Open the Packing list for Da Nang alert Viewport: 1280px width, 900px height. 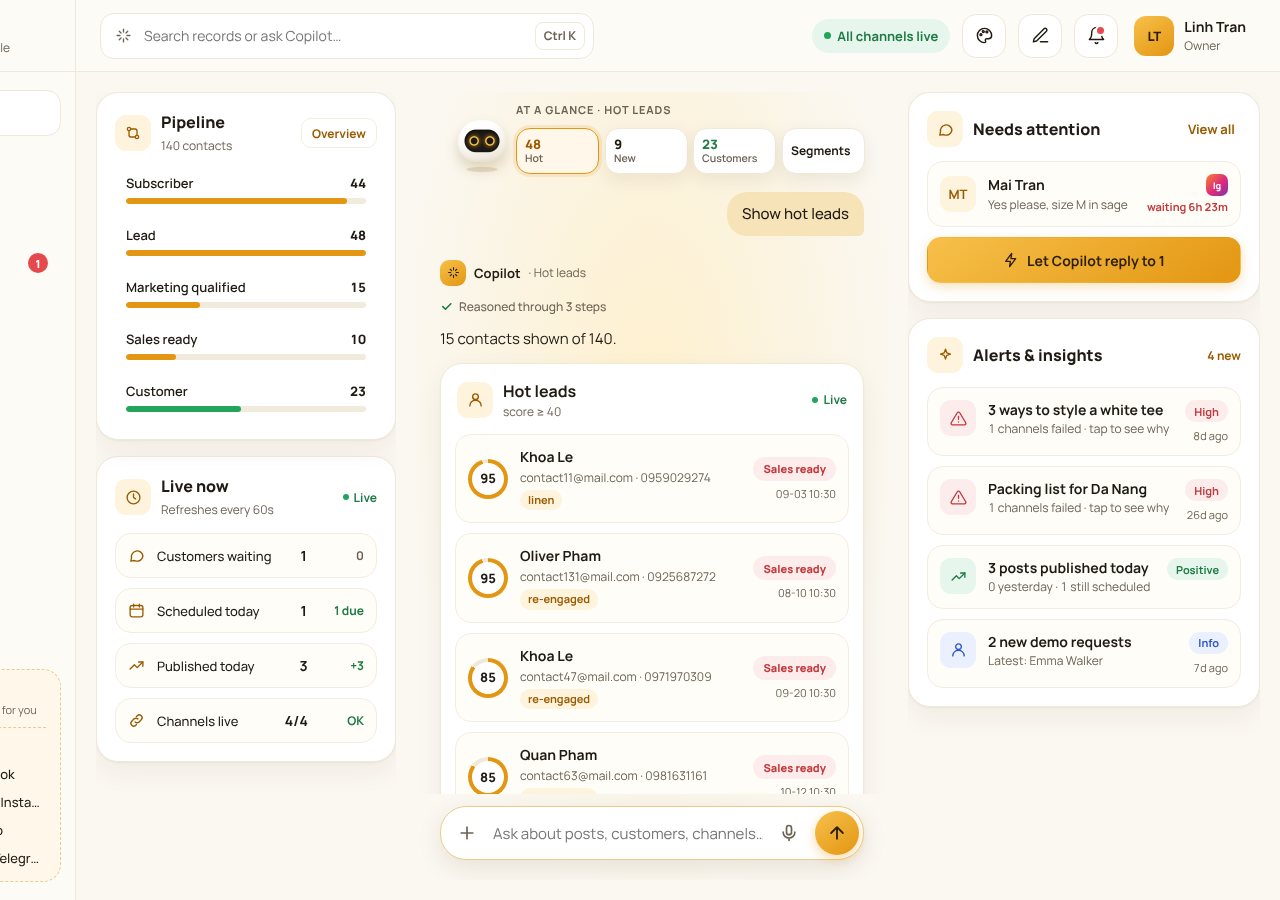[1084, 498]
